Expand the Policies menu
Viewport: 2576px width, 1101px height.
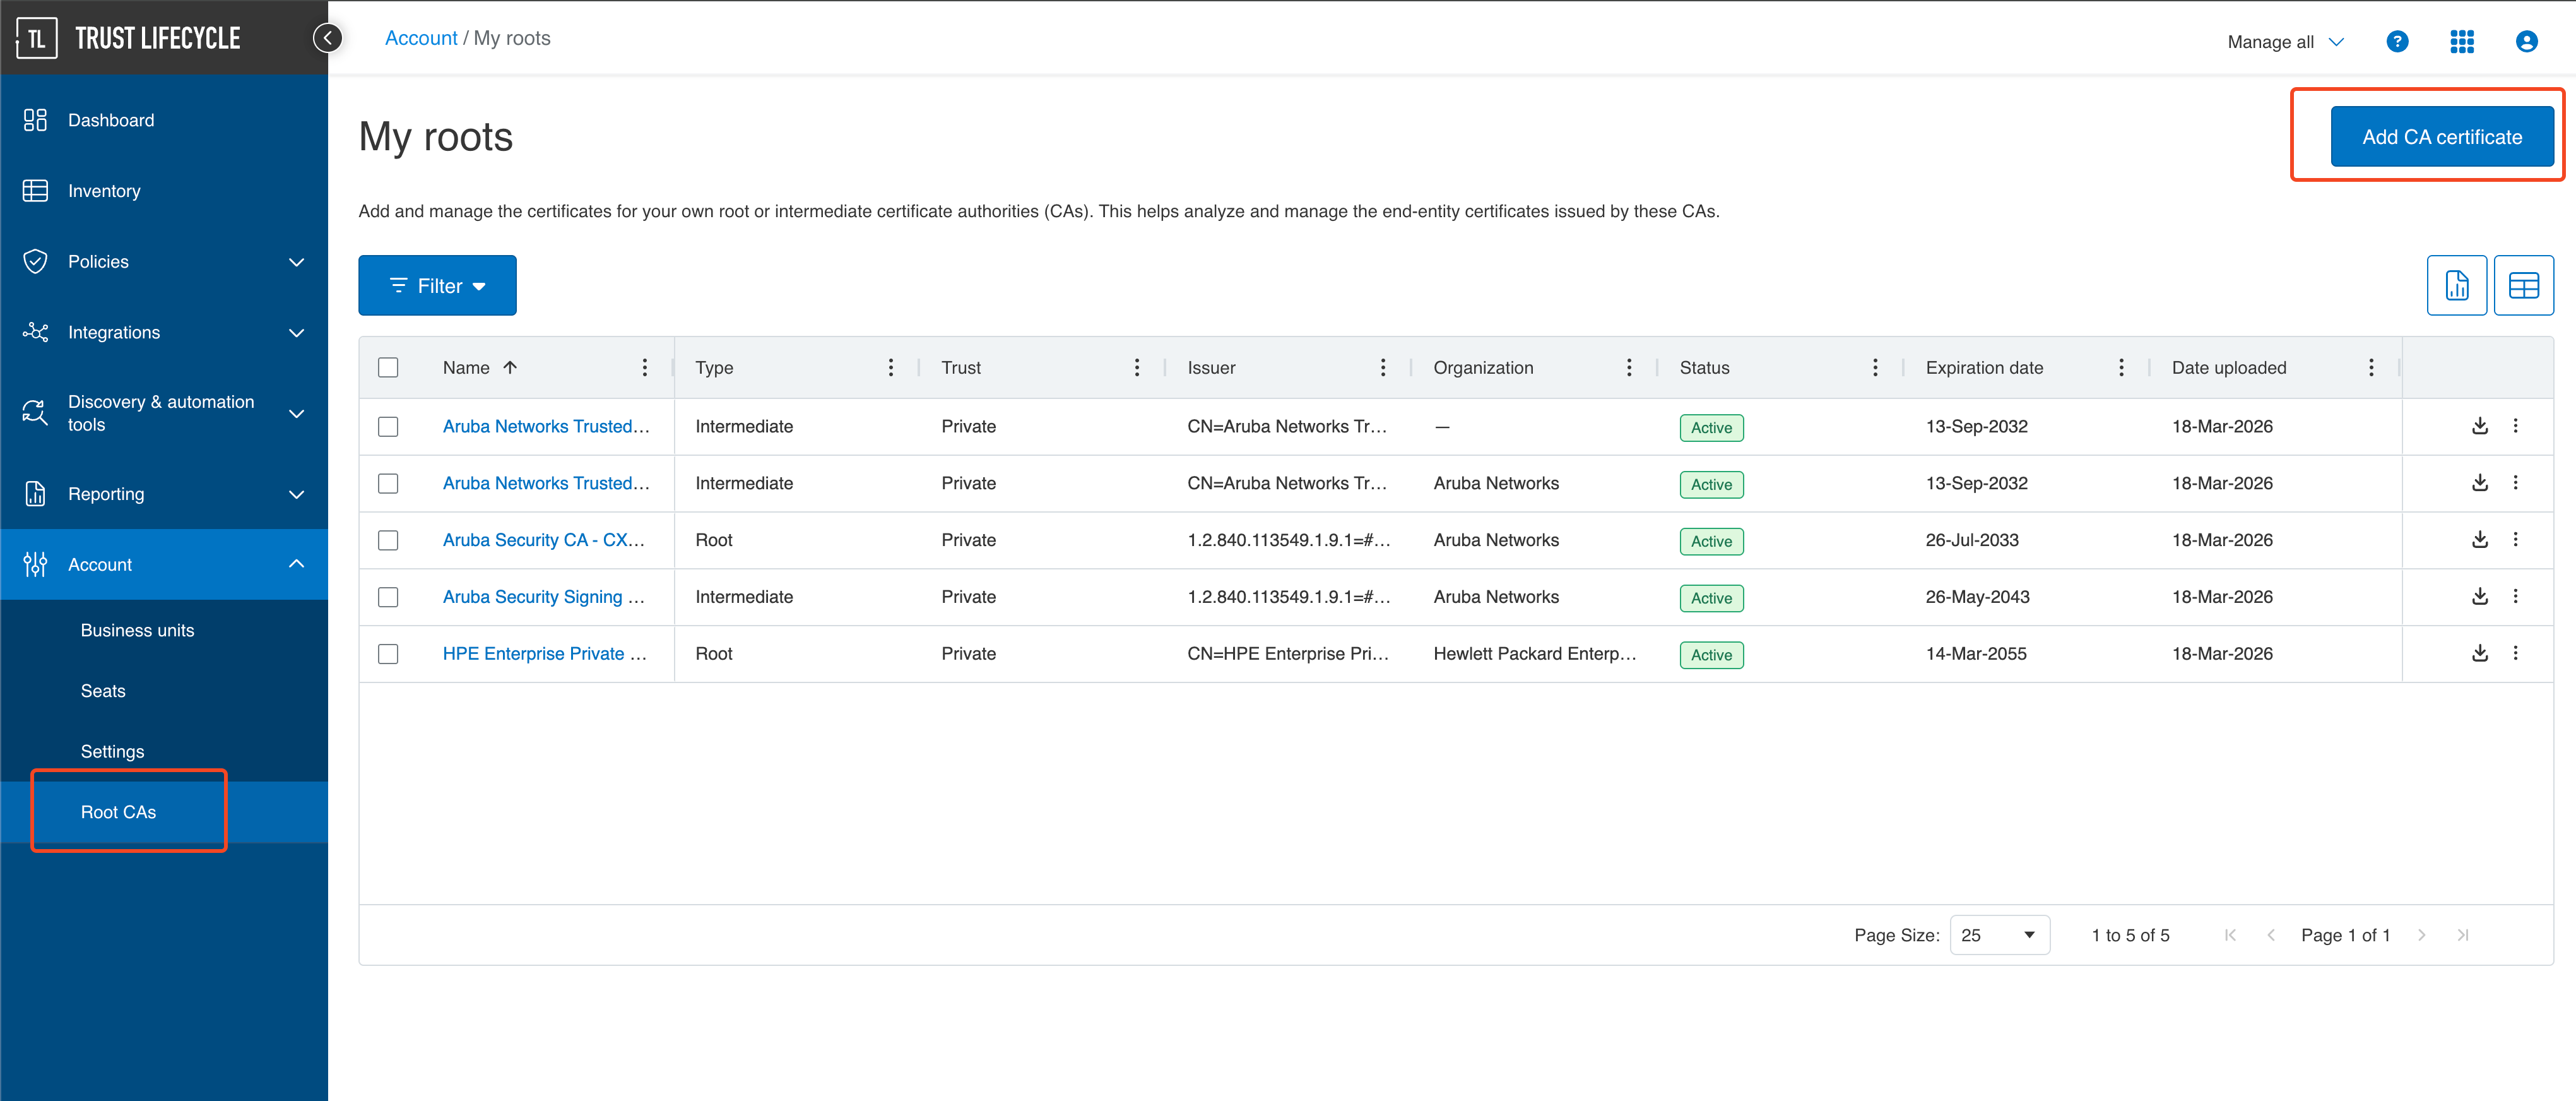tap(164, 262)
